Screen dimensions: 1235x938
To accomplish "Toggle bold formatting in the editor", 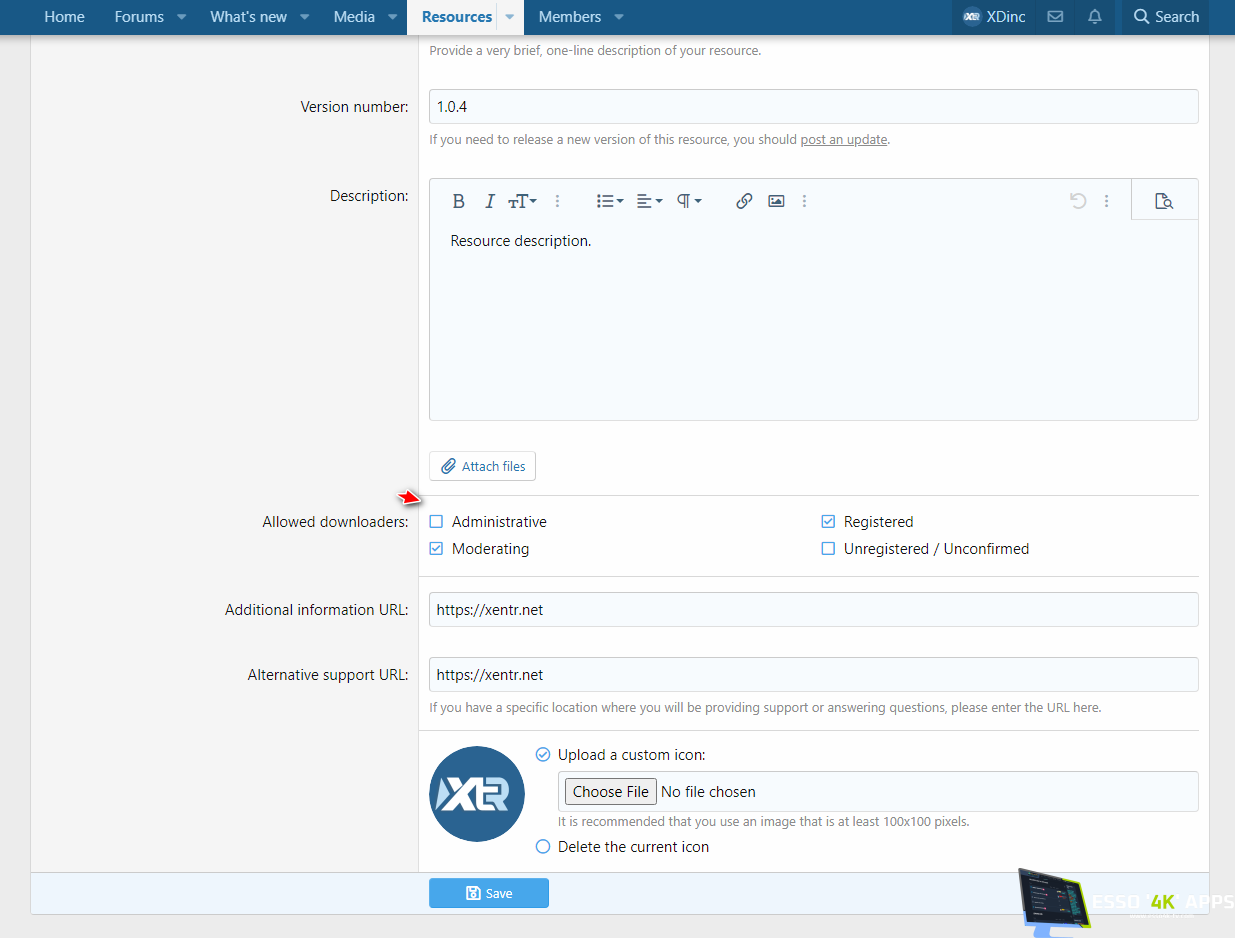I will [x=458, y=201].
